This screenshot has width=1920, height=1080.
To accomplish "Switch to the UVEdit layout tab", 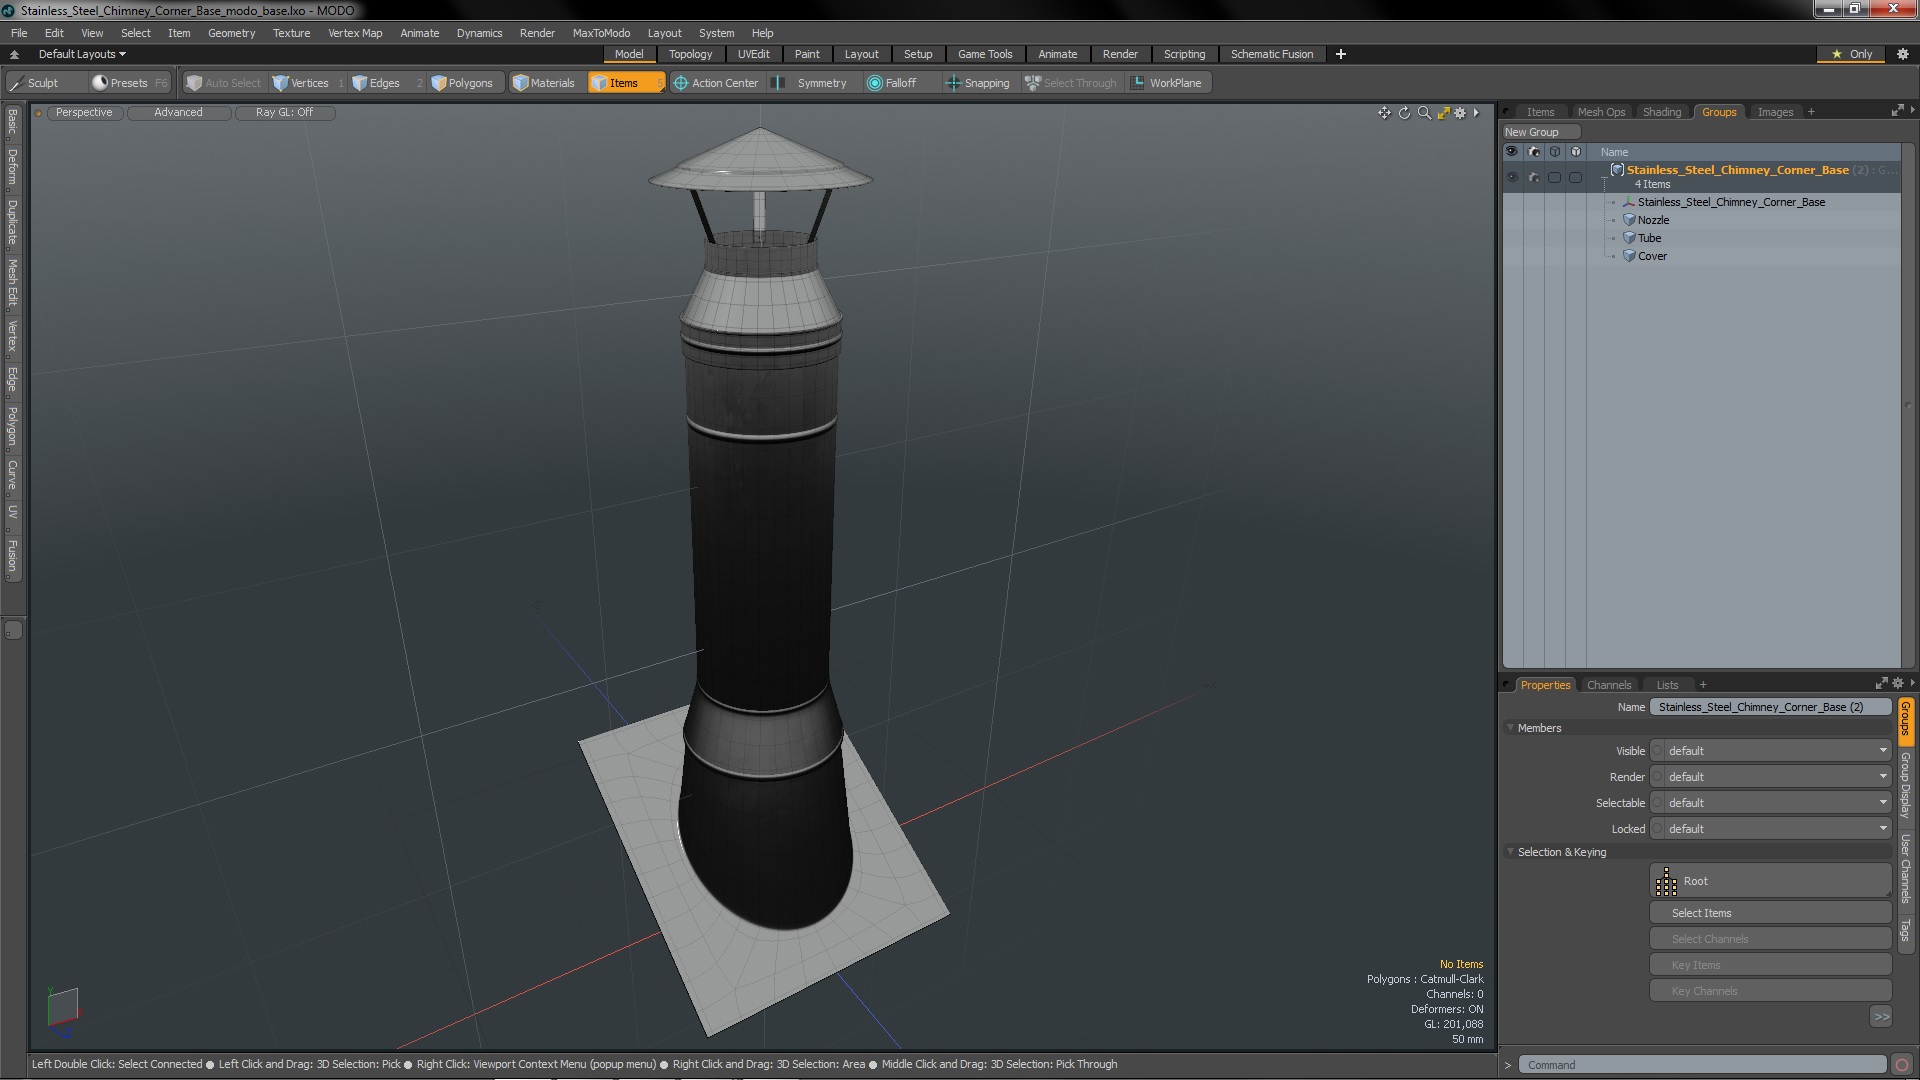I will pos(753,54).
